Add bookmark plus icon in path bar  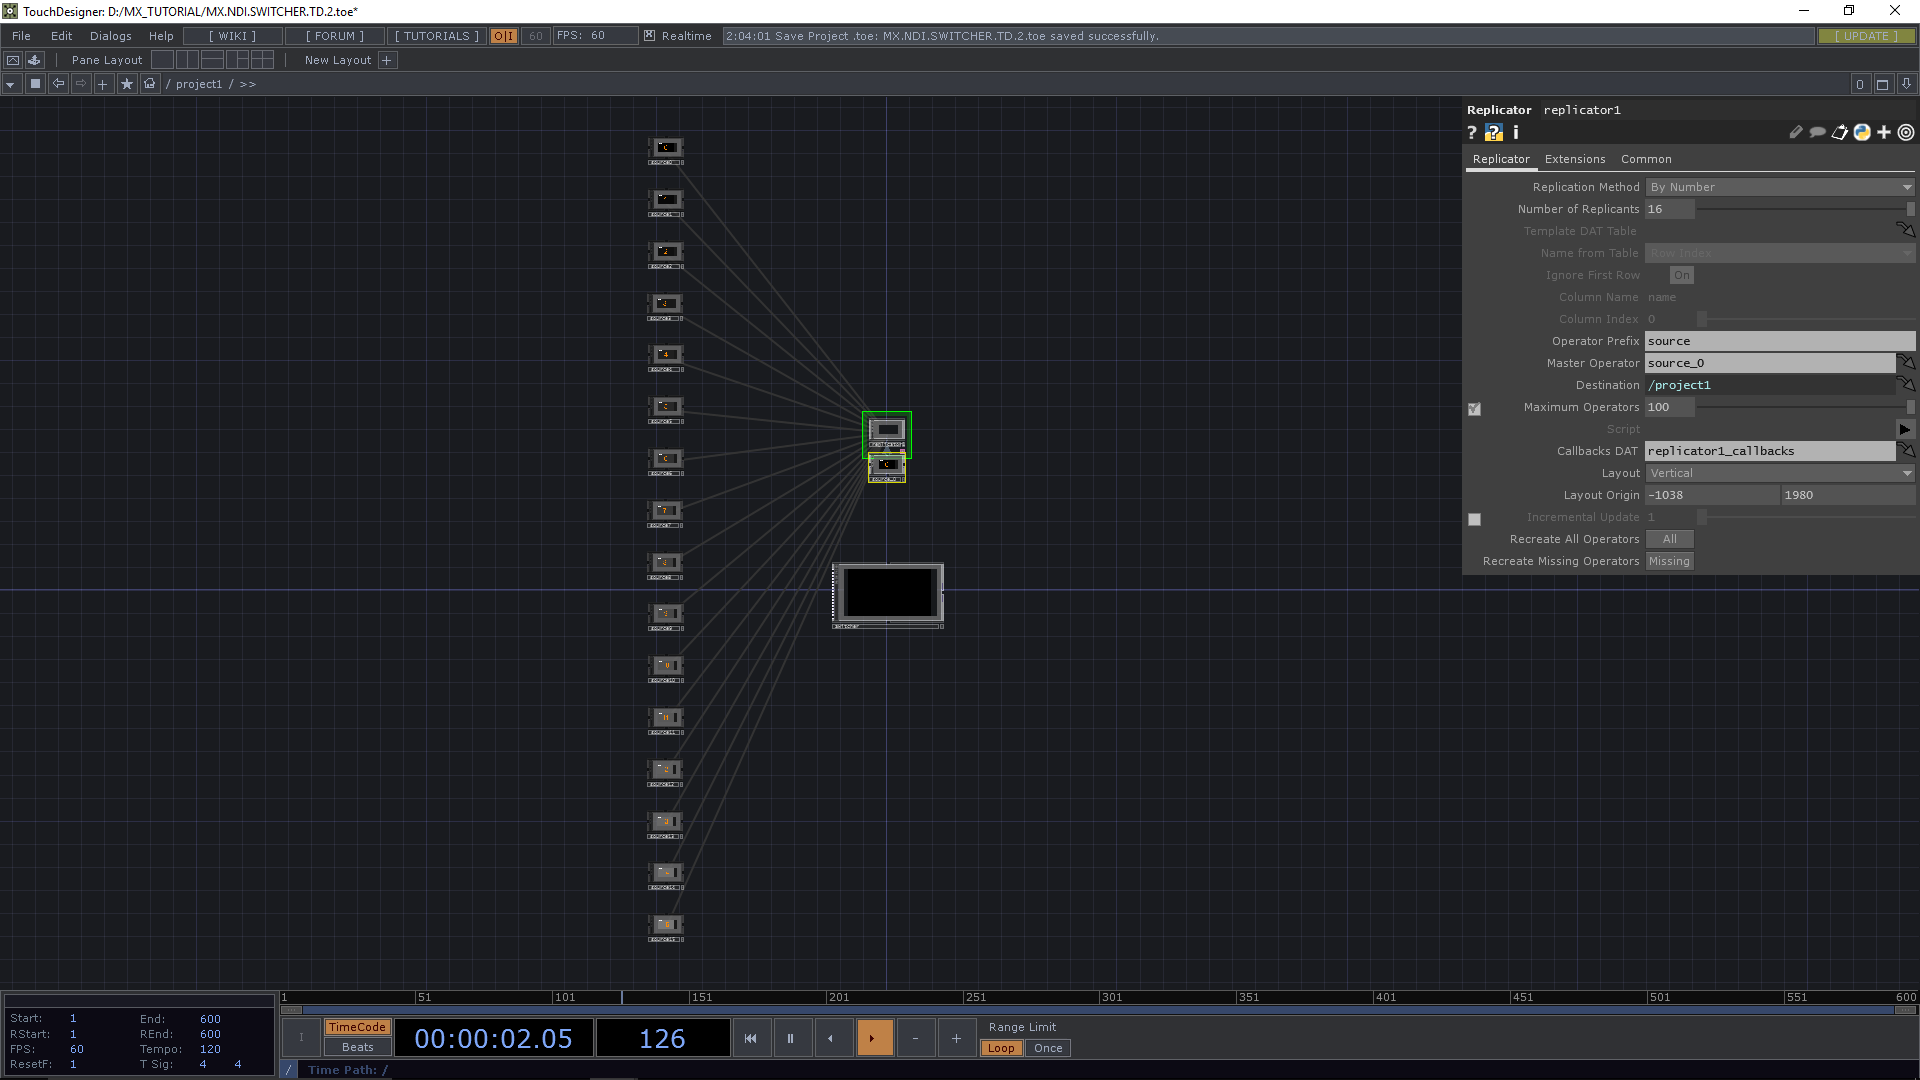tap(103, 84)
